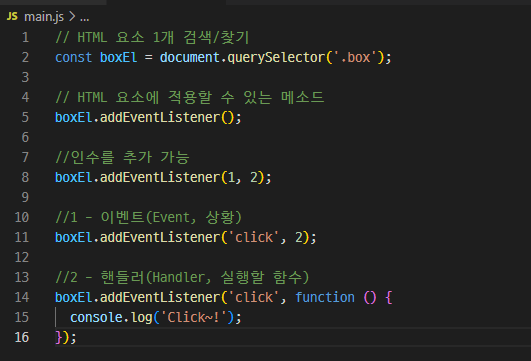The height and width of the screenshot is (361, 531).
Task: Click comment '// HTML 요소에 적용할 수 있는 메소드'
Action: pyautogui.click(x=190, y=97)
